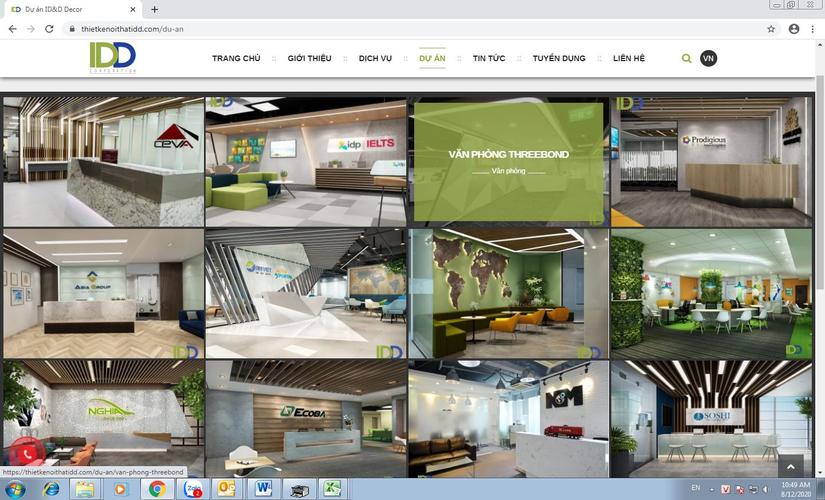Open a new browser tab
The width and height of the screenshot is (825, 500).
pyautogui.click(x=154, y=9)
